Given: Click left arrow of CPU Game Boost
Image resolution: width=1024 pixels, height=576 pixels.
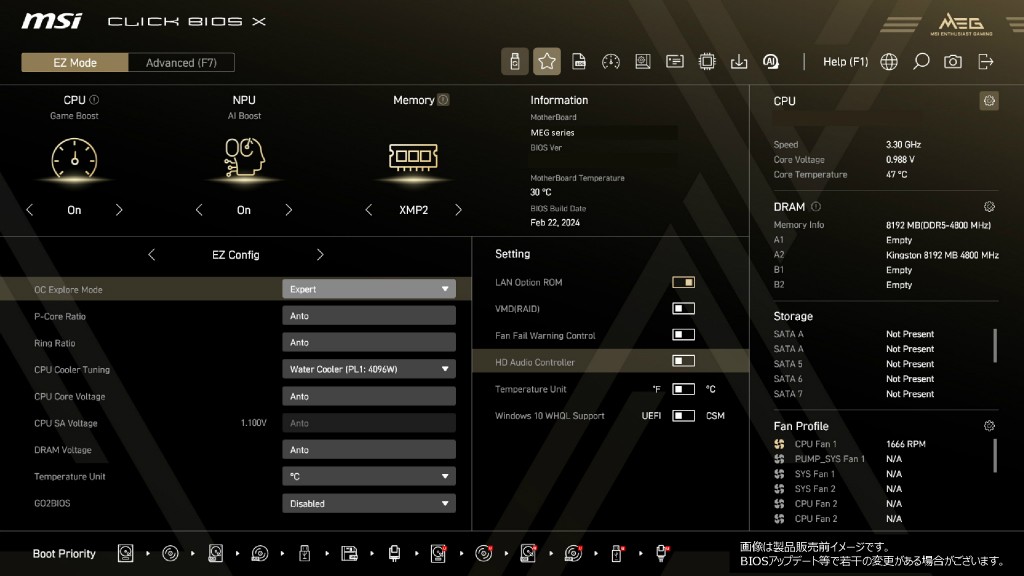Looking at the screenshot, I should coord(29,210).
